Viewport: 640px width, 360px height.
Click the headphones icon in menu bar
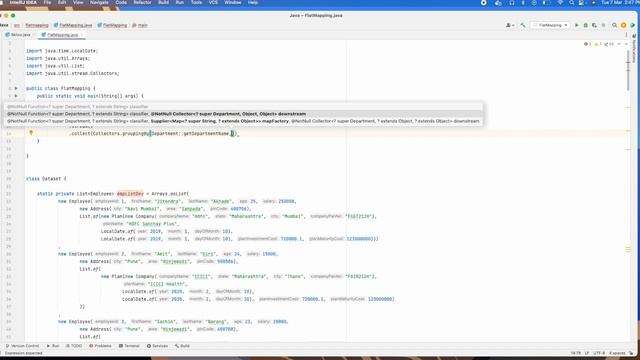(x=512, y=2)
